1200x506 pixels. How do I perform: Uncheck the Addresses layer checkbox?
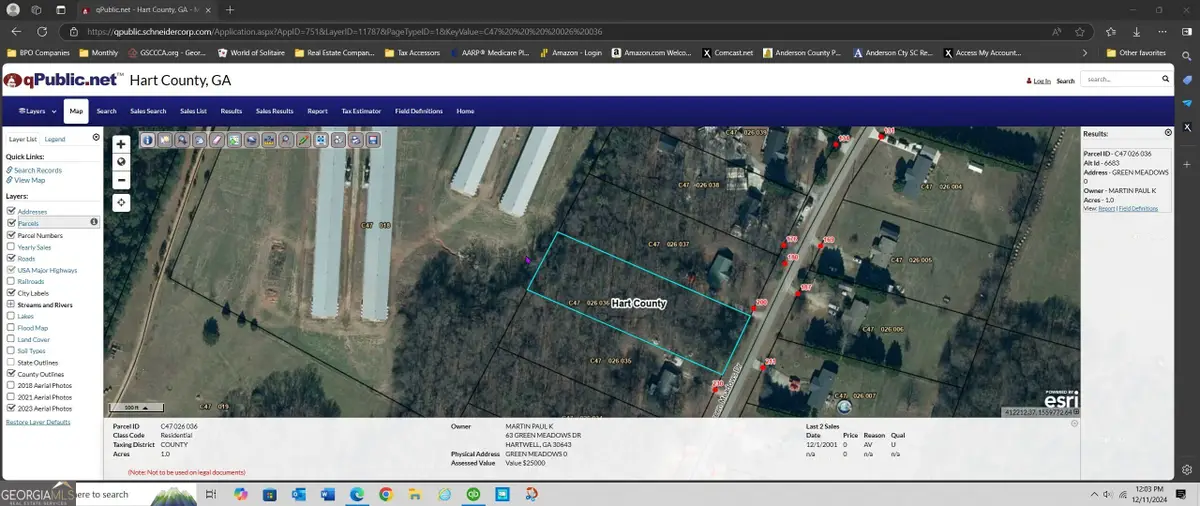click(11, 212)
